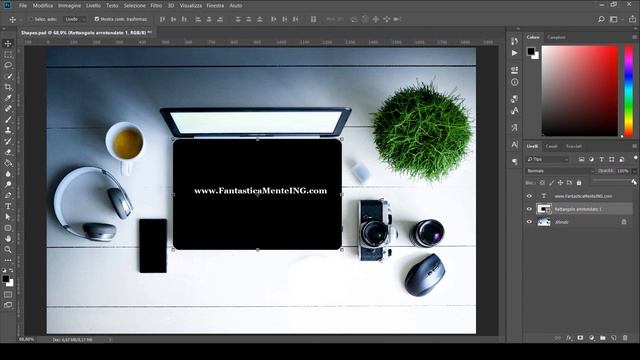
Task: Toggle the shape layer filter
Action: pyautogui.click(x=611, y=159)
